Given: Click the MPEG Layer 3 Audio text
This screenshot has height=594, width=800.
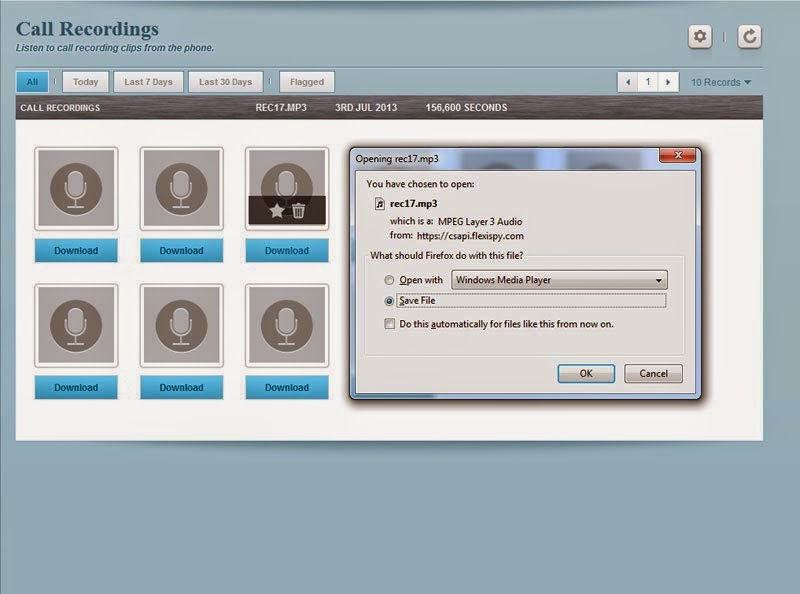Looking at the screenshot, I should pos(480,221).
